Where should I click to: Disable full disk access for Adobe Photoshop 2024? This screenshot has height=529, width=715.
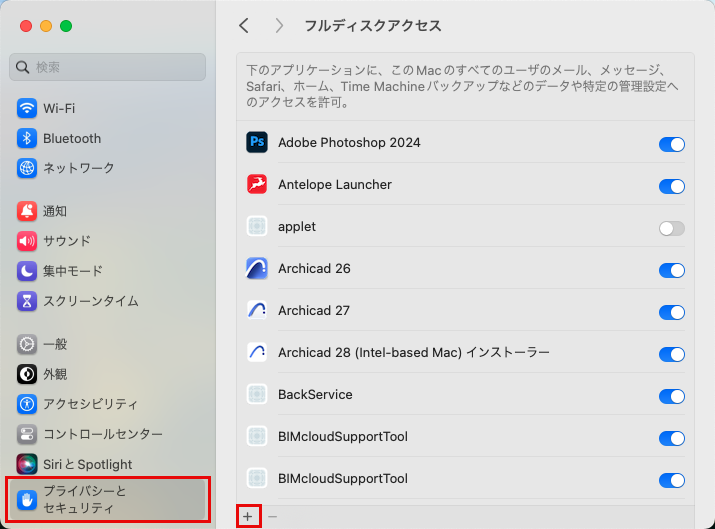click(672, 144)
